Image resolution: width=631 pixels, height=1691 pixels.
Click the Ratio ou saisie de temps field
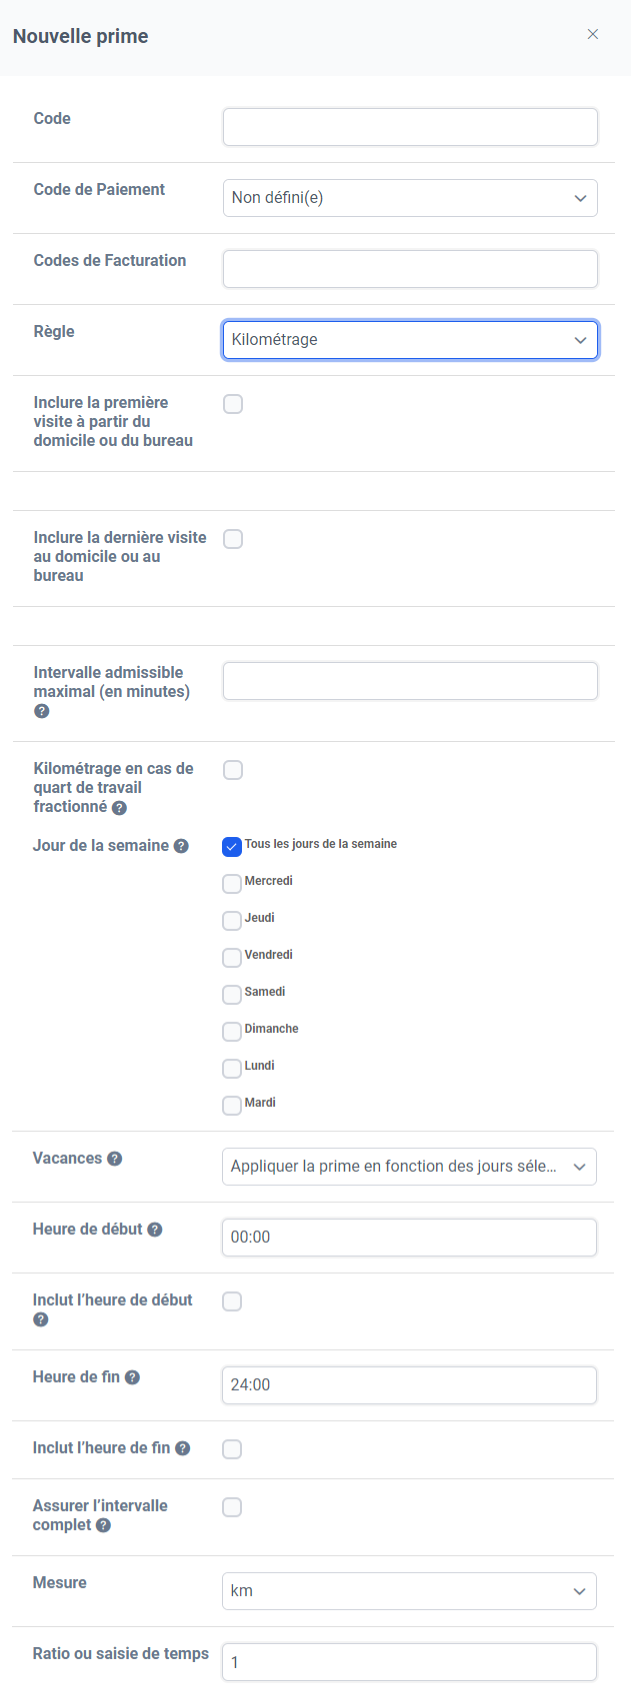409,1662
